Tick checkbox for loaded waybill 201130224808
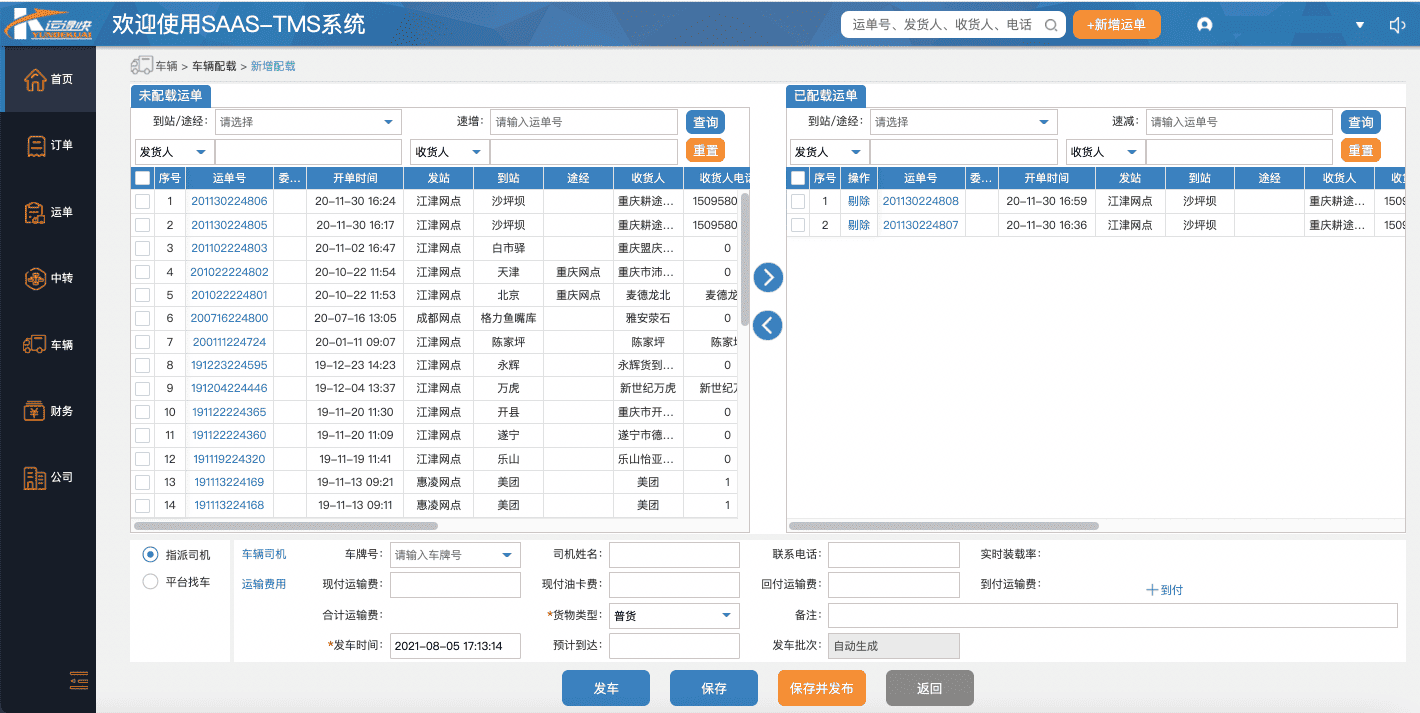1420x713 pixels. pyautogui.click(x=798, y=201)
